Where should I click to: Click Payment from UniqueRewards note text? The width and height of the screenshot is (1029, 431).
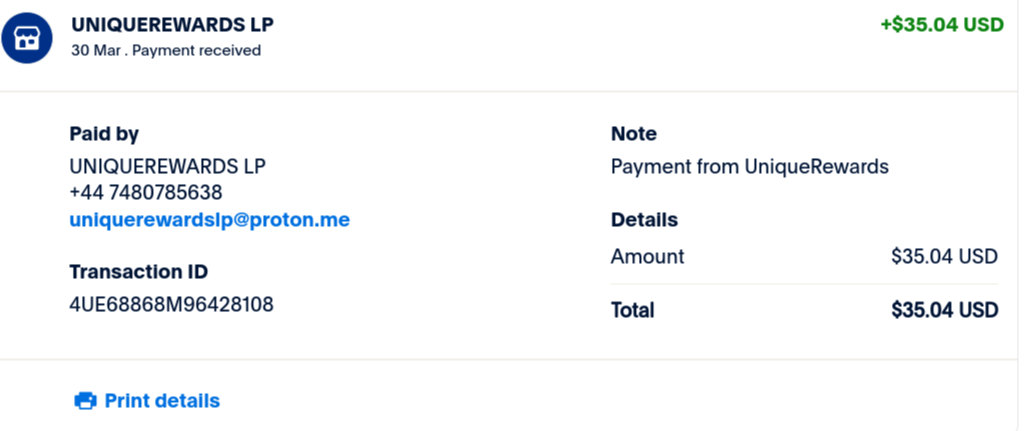tap(749, 167)
